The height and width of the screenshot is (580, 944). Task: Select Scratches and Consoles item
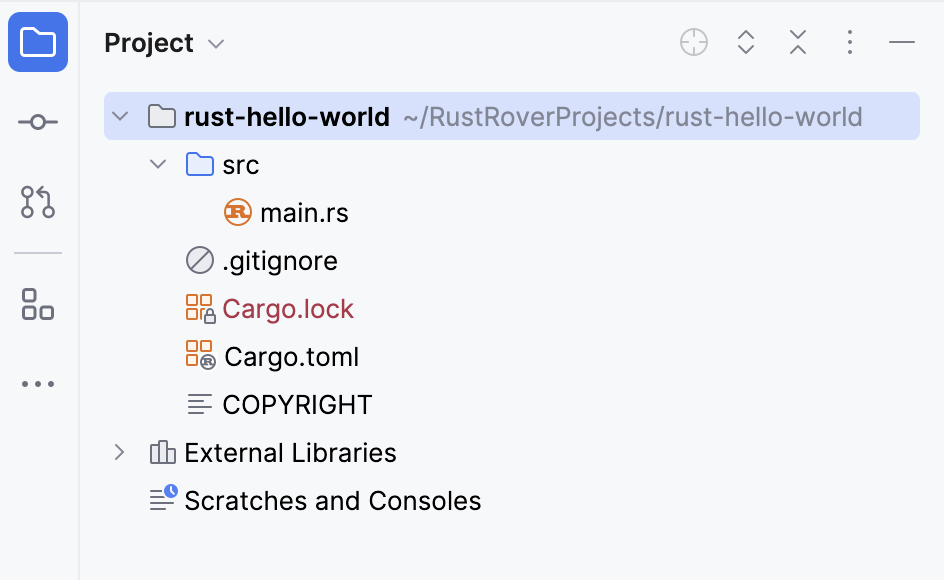[315, 500]
